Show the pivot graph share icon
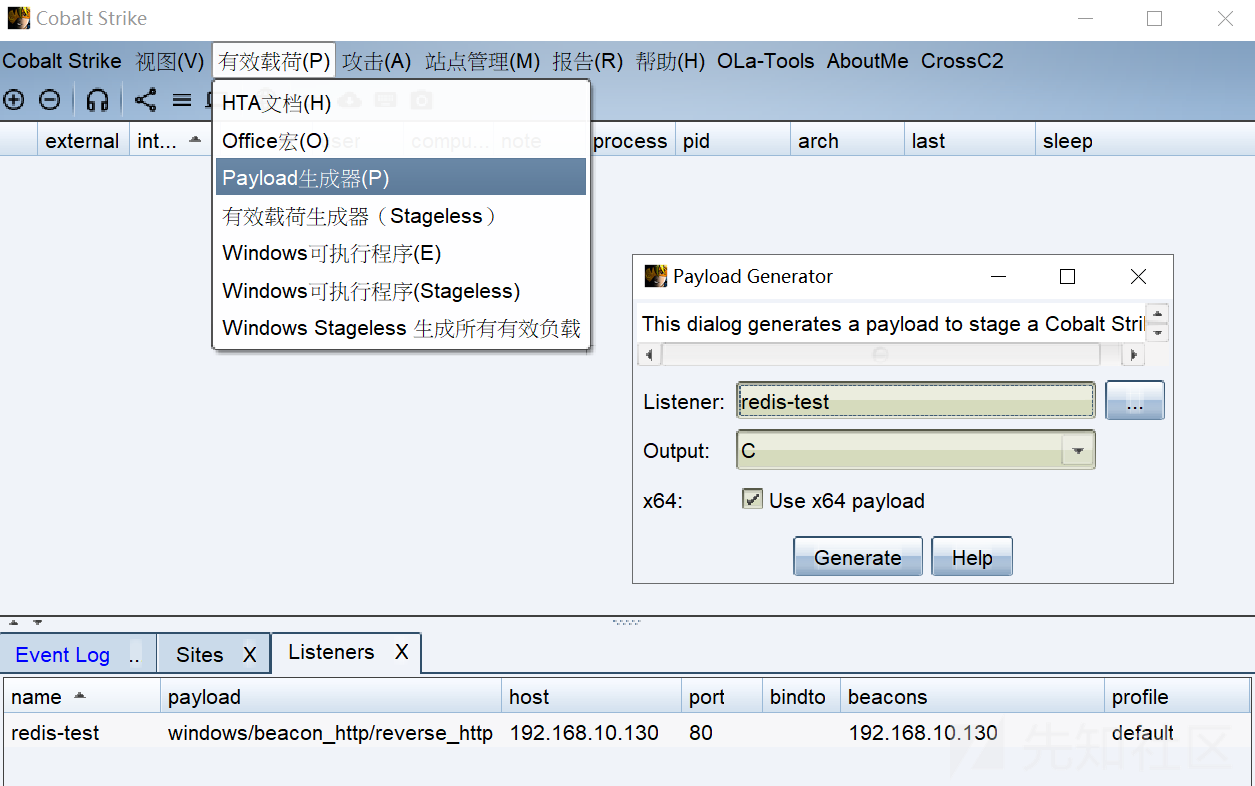This screenshot has height=786, width=1255. [146, 100]
